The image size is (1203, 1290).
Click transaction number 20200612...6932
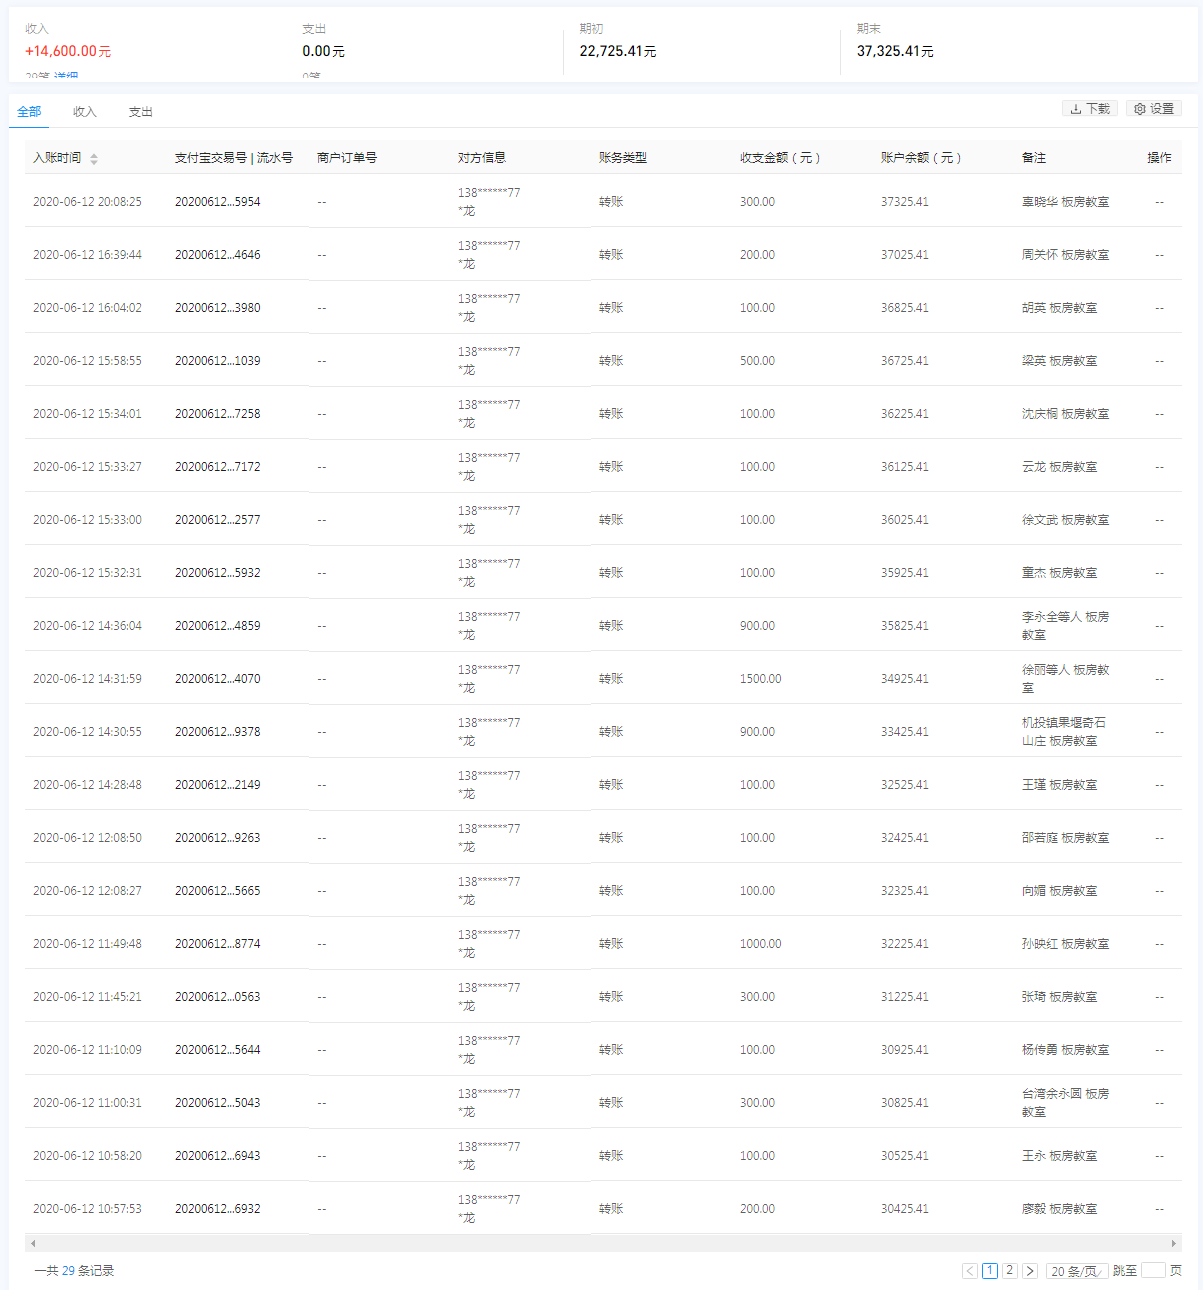point(217,1209)
